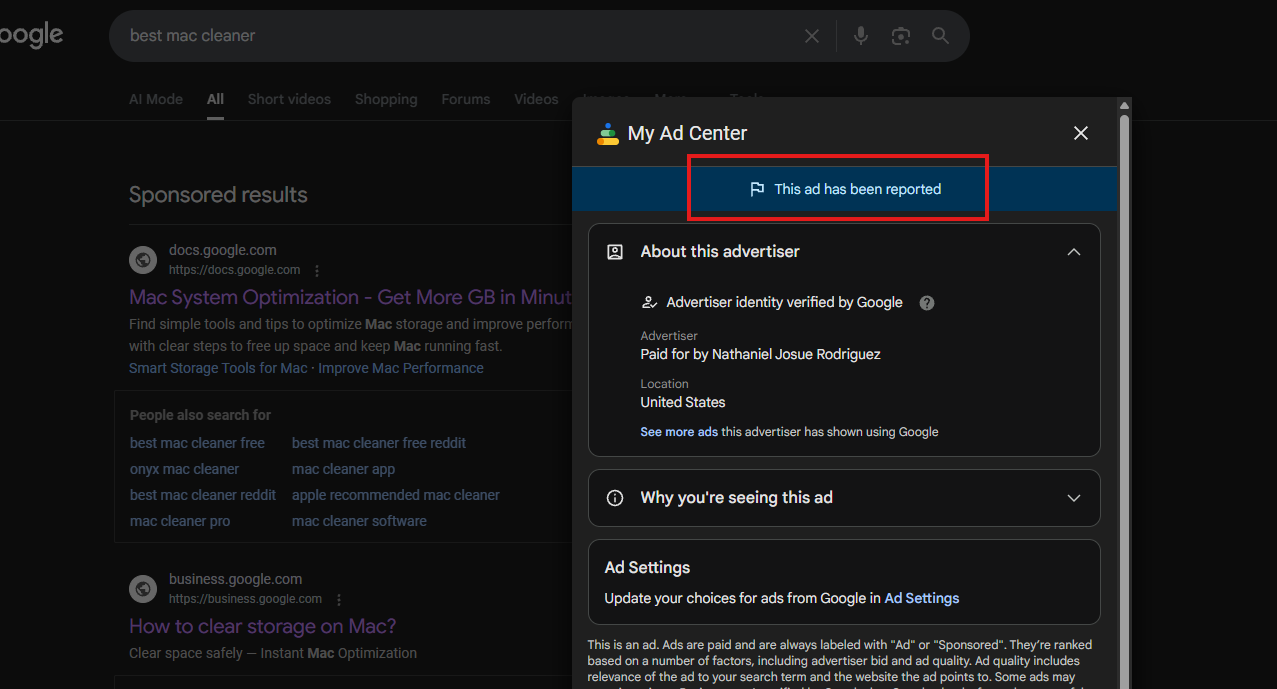
Task: Click the Ad Center panel scrollbar
Action: click(1124, 400)
